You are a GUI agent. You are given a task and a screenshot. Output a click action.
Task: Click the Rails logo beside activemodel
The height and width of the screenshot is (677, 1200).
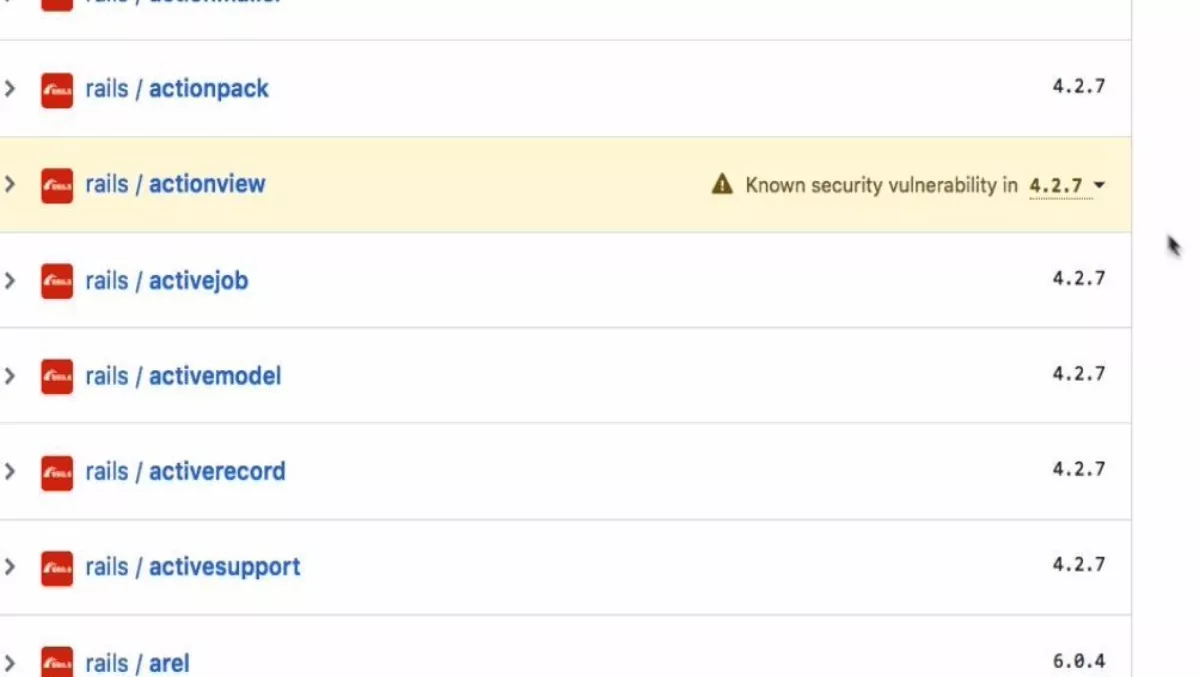click(57, 377)
